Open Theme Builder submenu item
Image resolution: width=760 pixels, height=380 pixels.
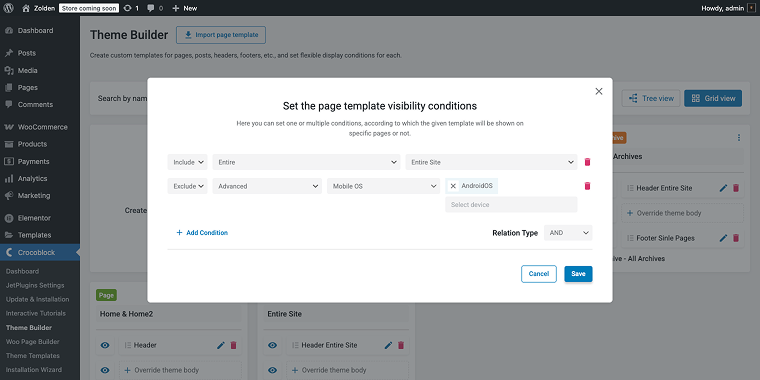pyautogui.click(x=29, y=328)
